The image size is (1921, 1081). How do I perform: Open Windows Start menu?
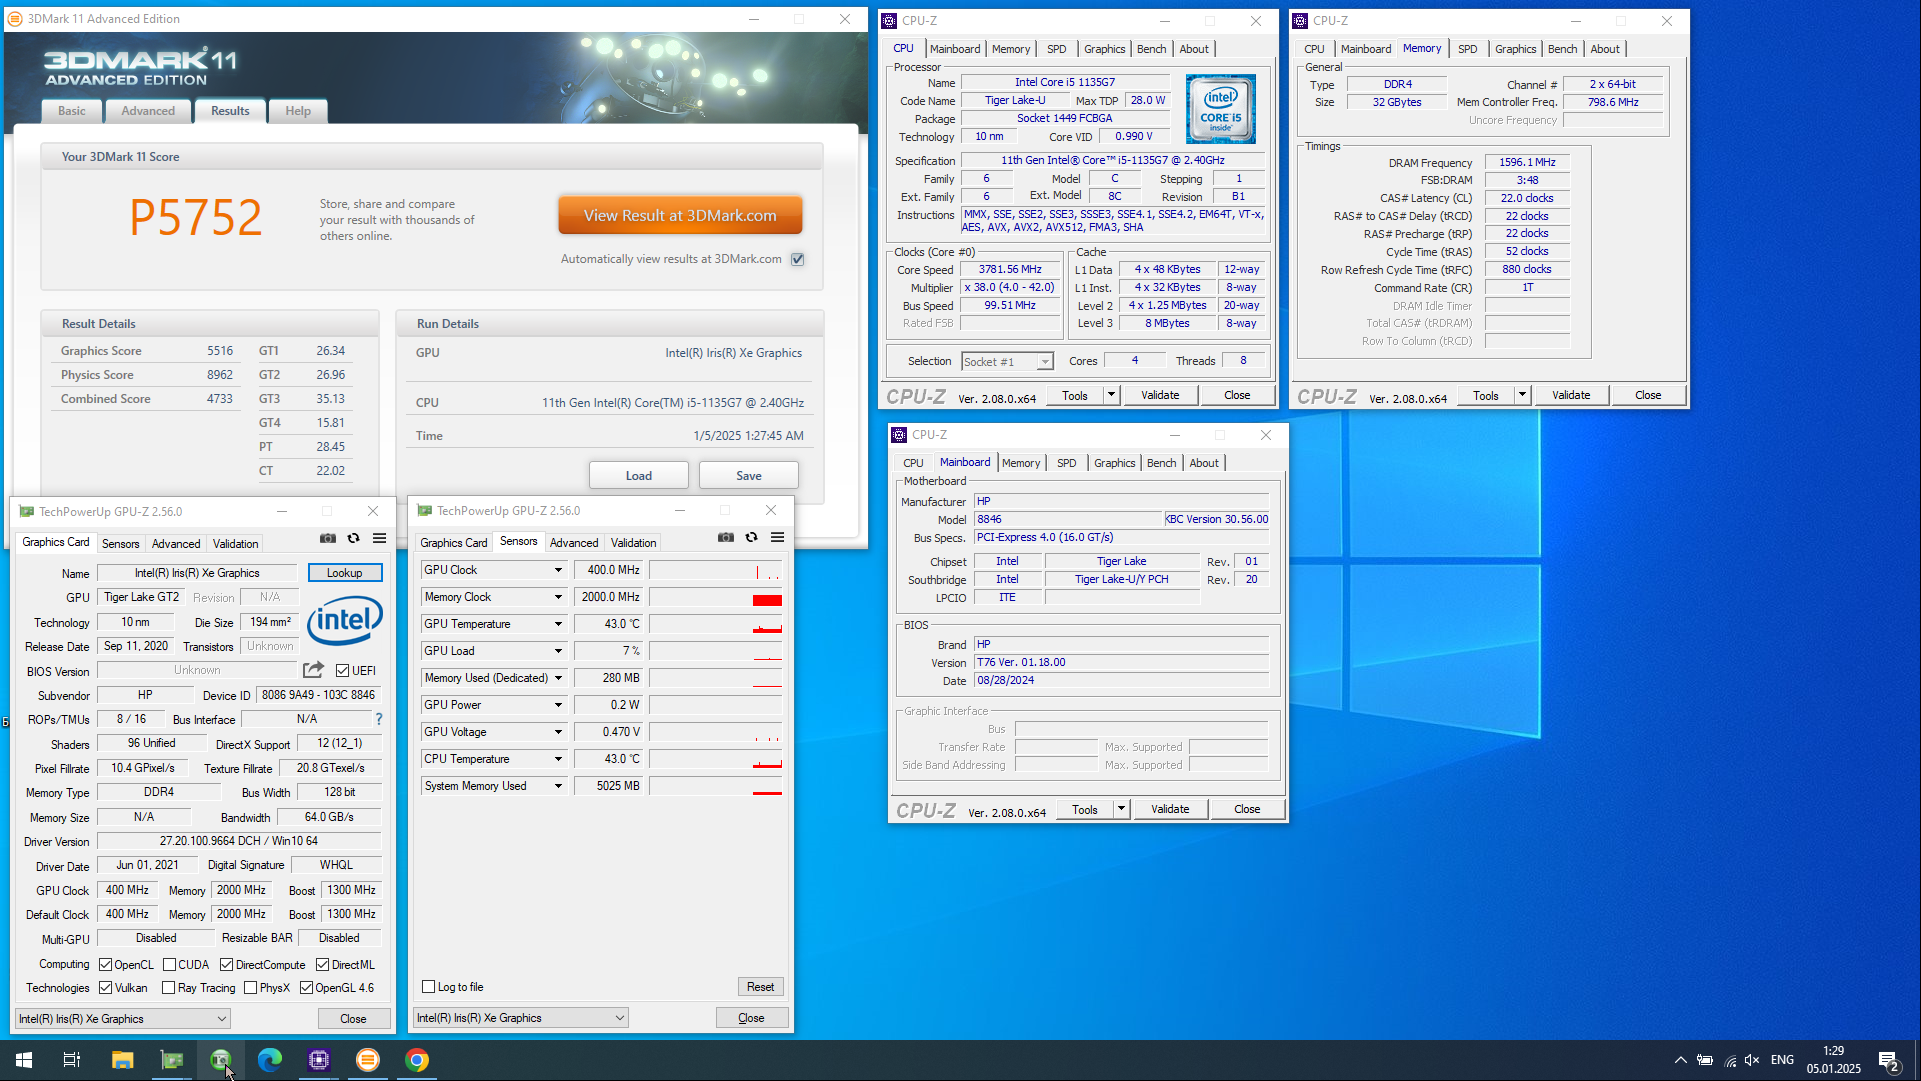pyautogui.click(x=24, y=1060)
